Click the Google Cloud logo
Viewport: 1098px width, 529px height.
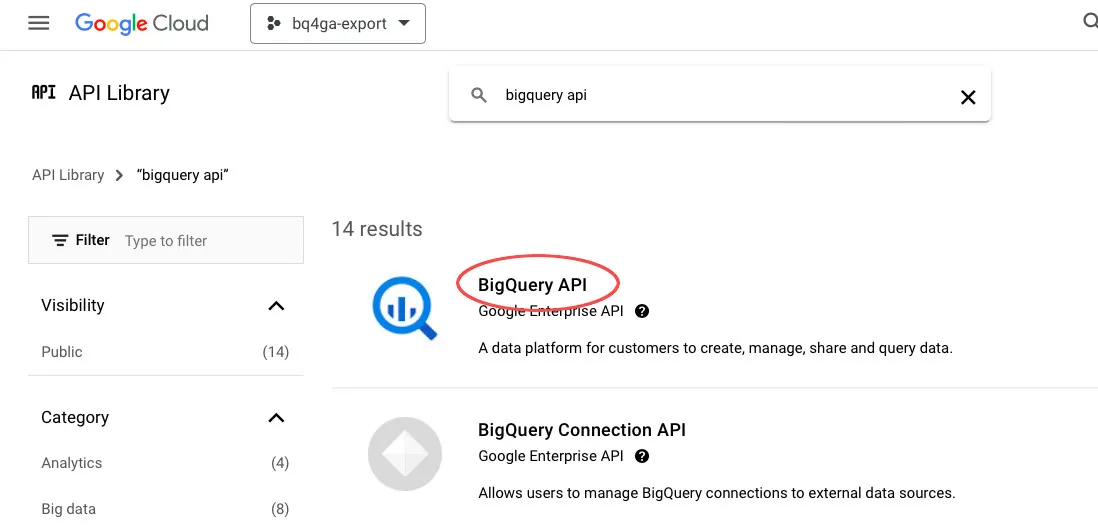pyautogui.click(x=142, y=23)
